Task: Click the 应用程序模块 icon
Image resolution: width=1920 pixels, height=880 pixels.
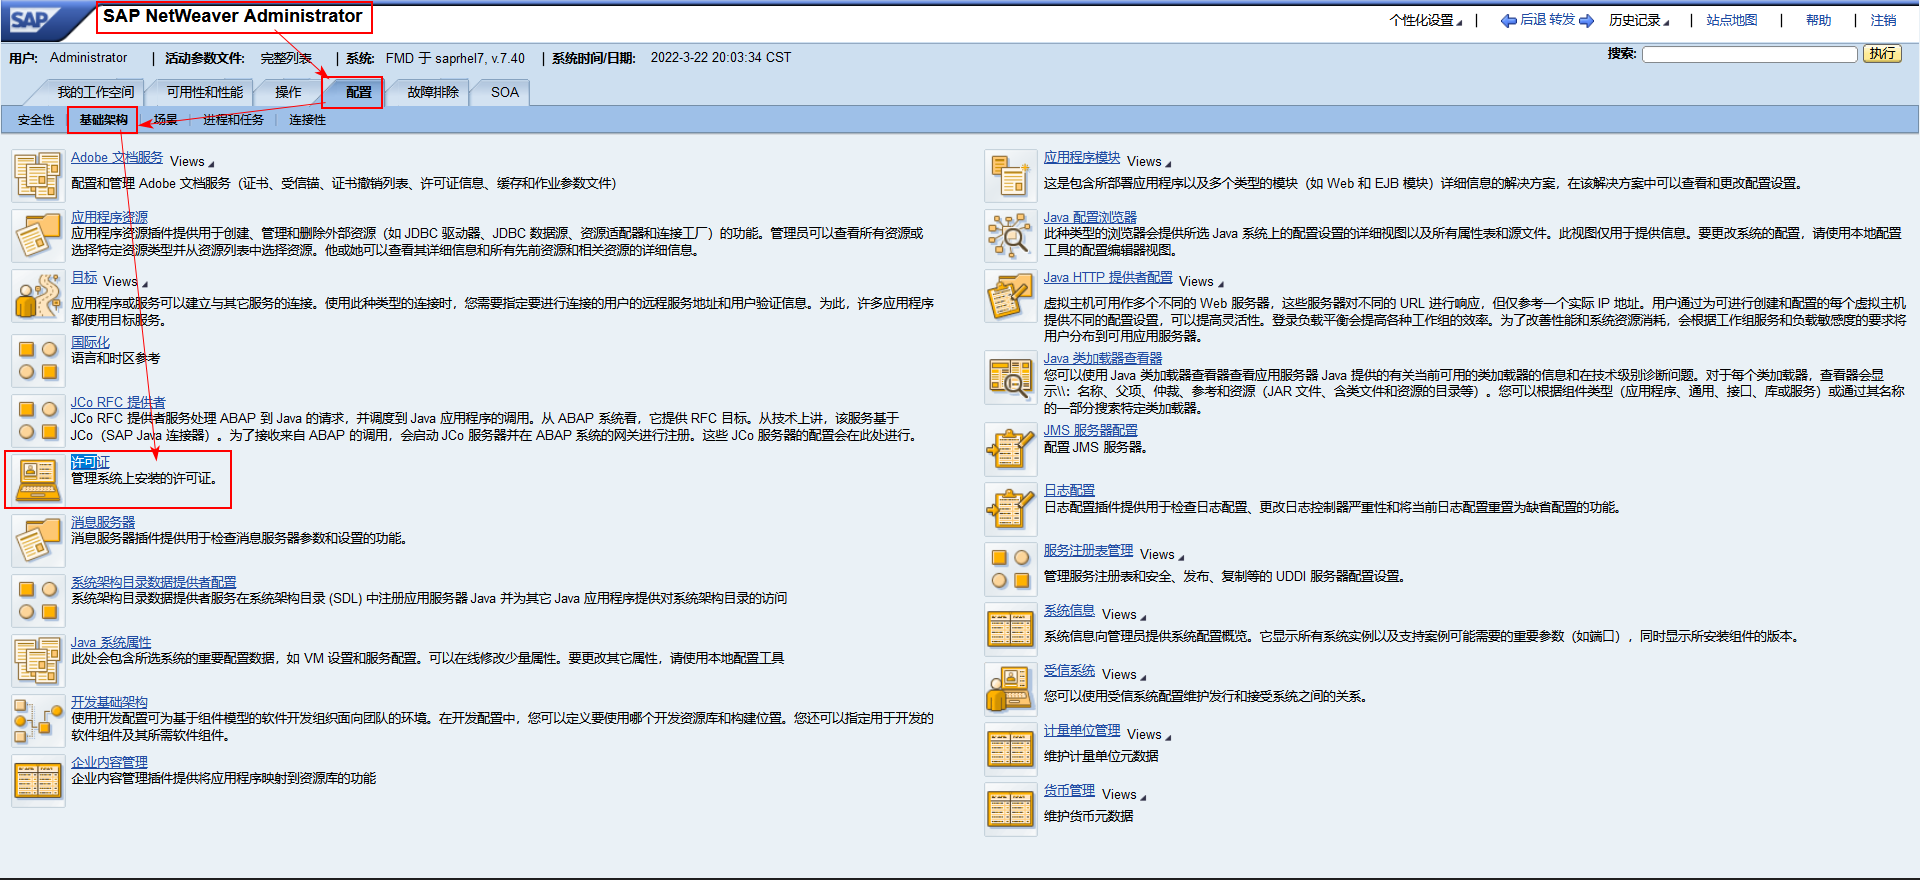Action: click(x=1010, y=176)
